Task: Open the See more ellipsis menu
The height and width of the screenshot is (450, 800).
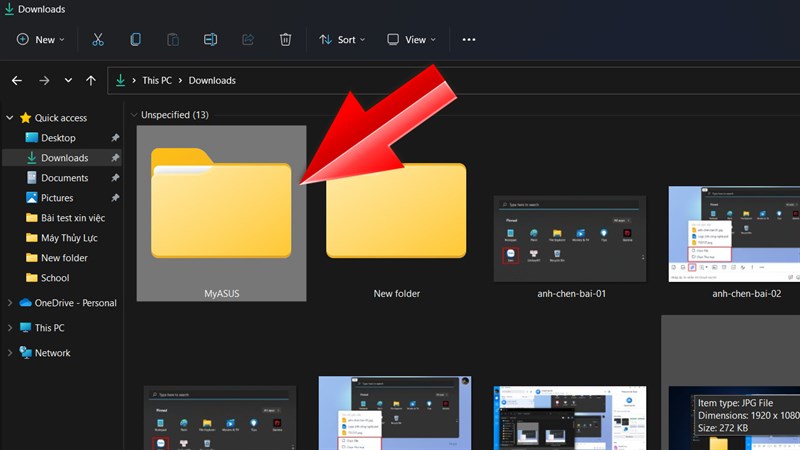Action: coord(469,39)
